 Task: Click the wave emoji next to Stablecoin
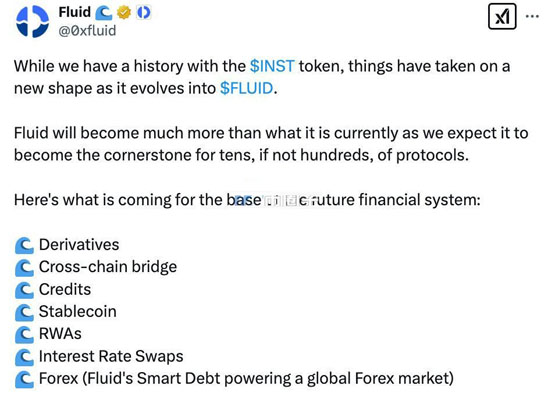[x=24, y=312]
